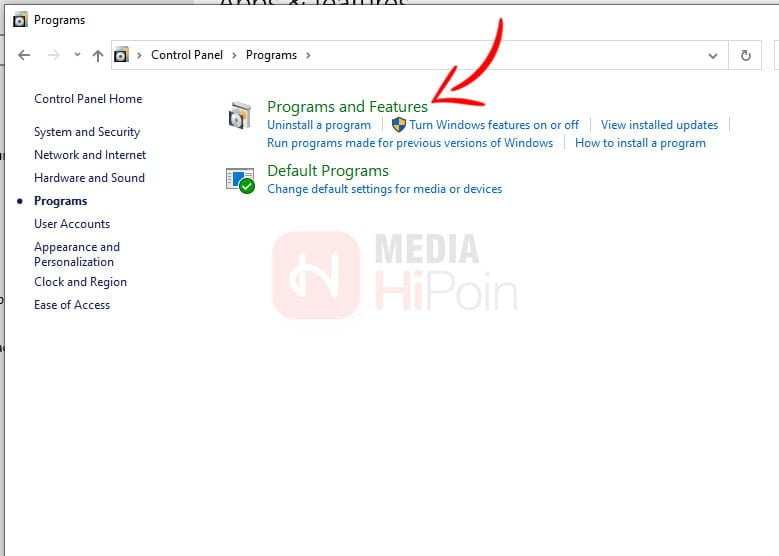The height and width of the screenshot is (556, 779).
Task: Select Programs in the left sidebar
Action: pyautogui.click(x=61, y=201)
